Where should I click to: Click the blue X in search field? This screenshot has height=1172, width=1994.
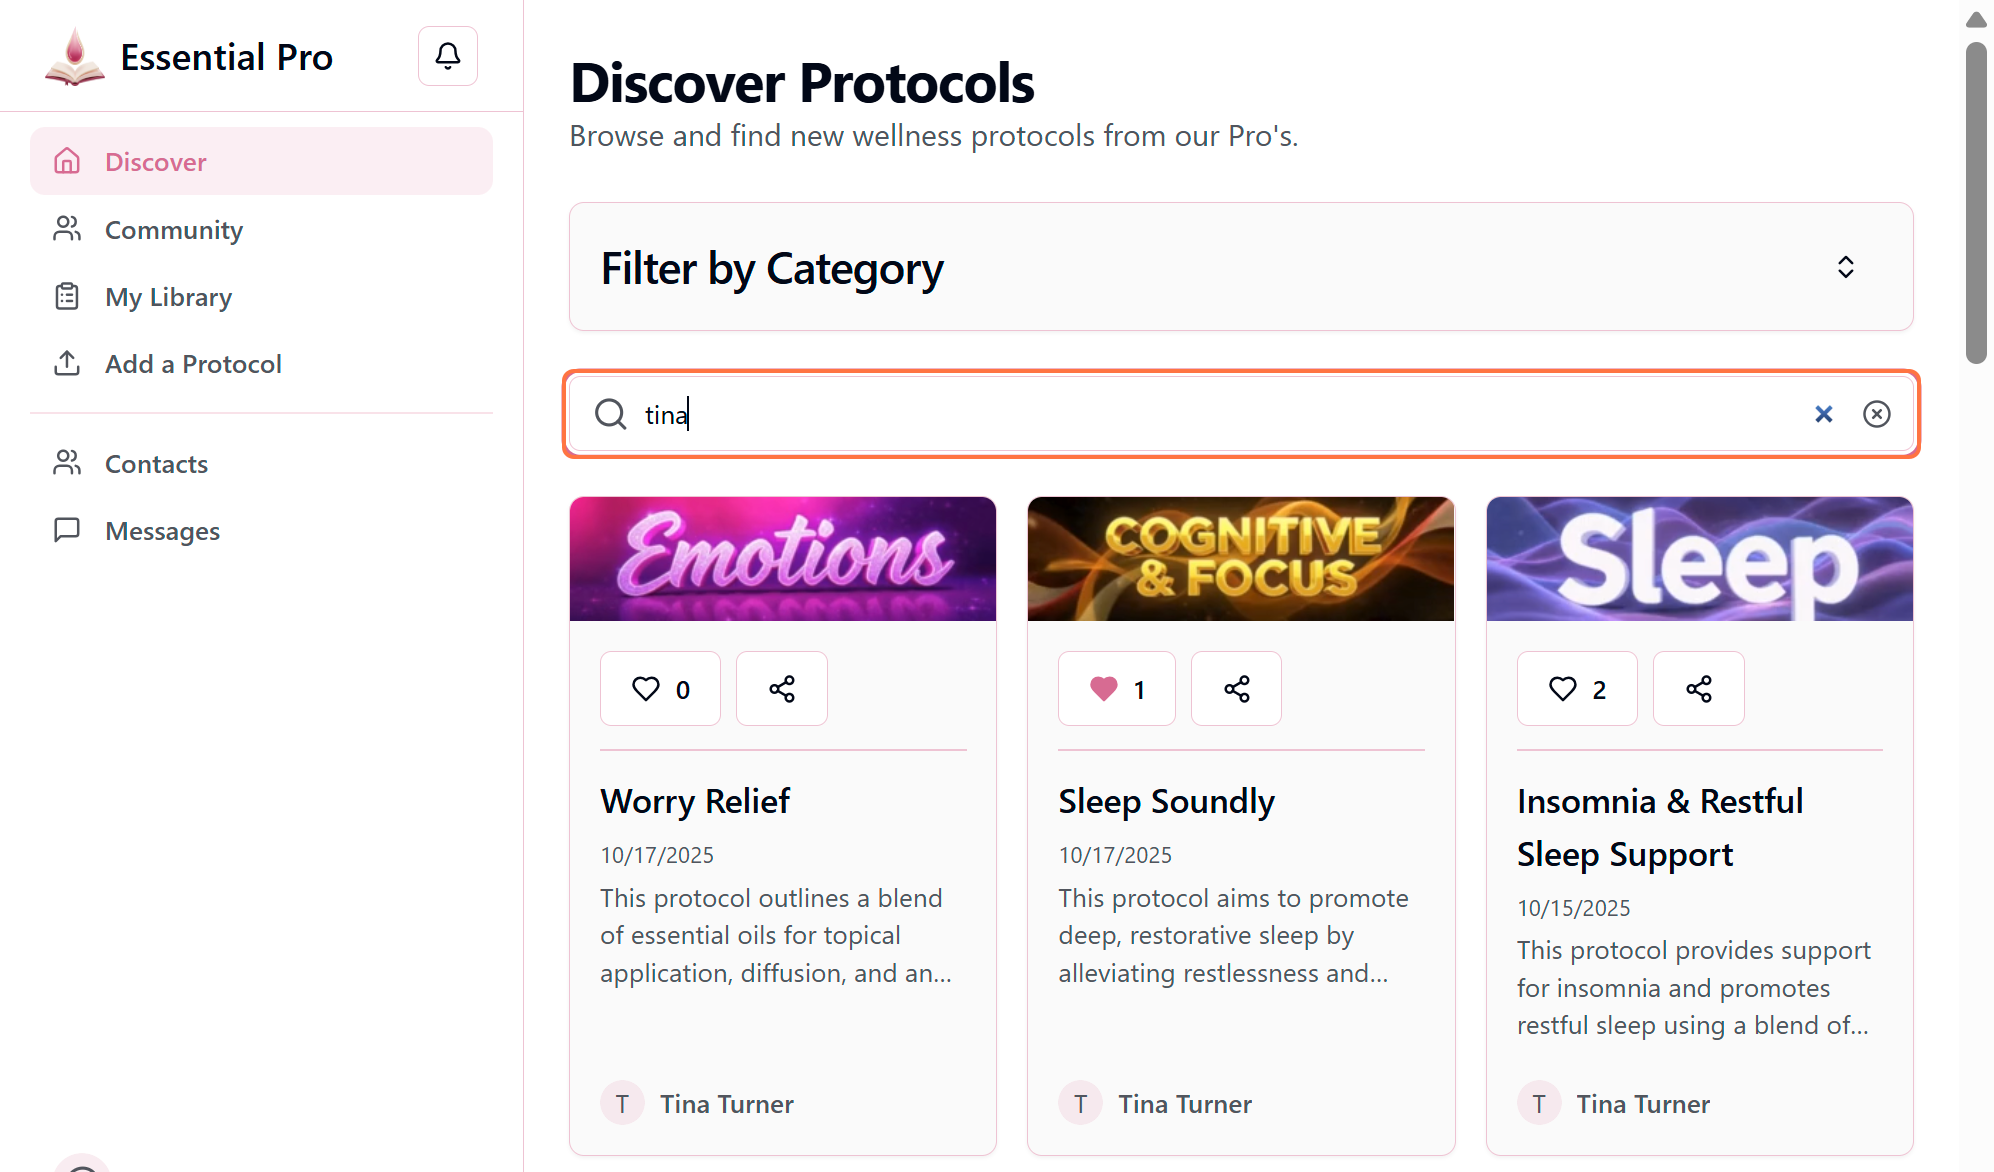coord(1823,414)
